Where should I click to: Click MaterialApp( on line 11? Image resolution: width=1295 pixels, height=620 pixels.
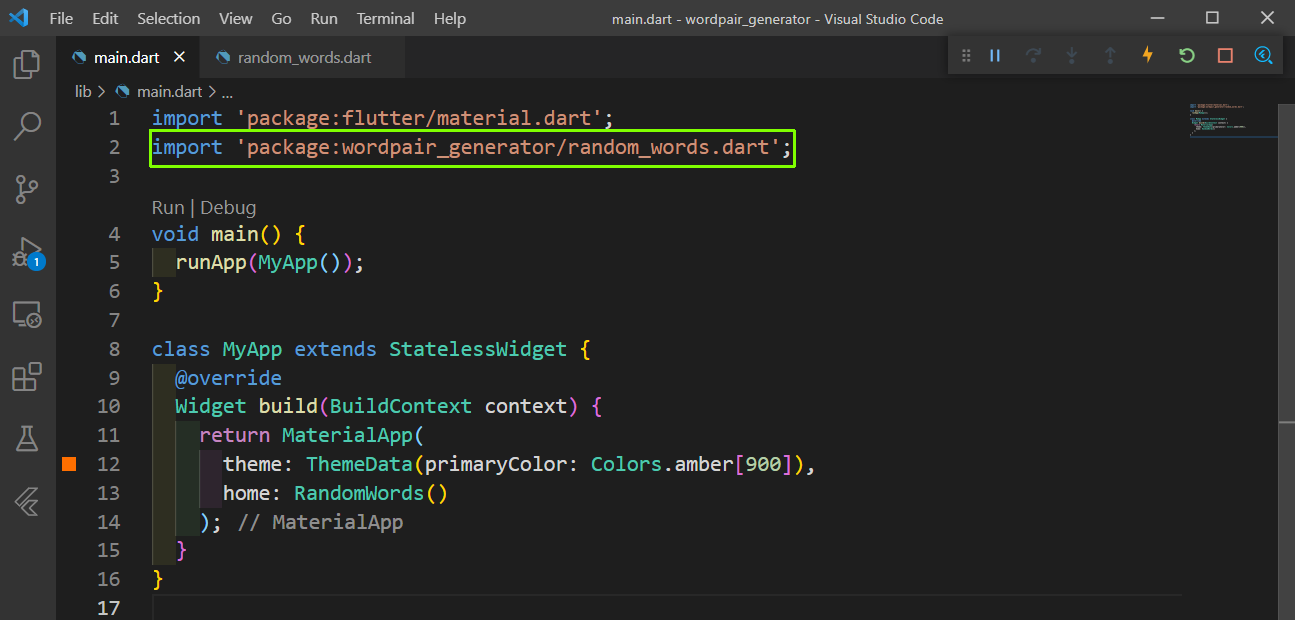point(354,435)
